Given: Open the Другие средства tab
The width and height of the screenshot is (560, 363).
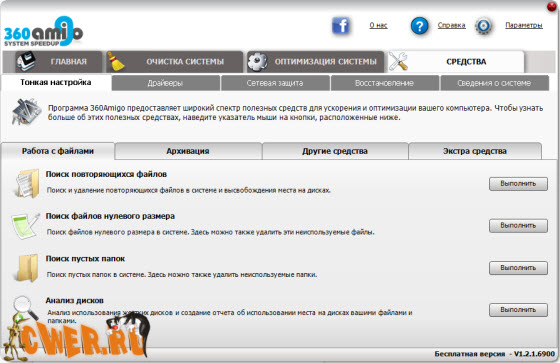Looking at the screenshot, I should coord(335,151).
